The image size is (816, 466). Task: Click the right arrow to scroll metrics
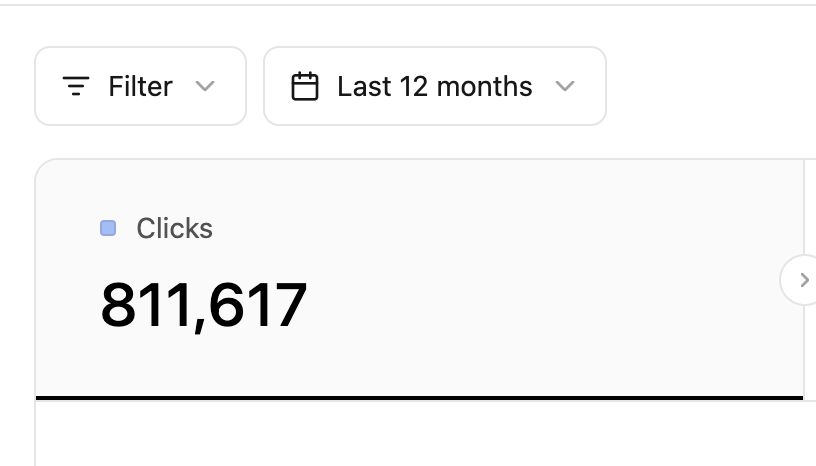click(x=803, y=280)
